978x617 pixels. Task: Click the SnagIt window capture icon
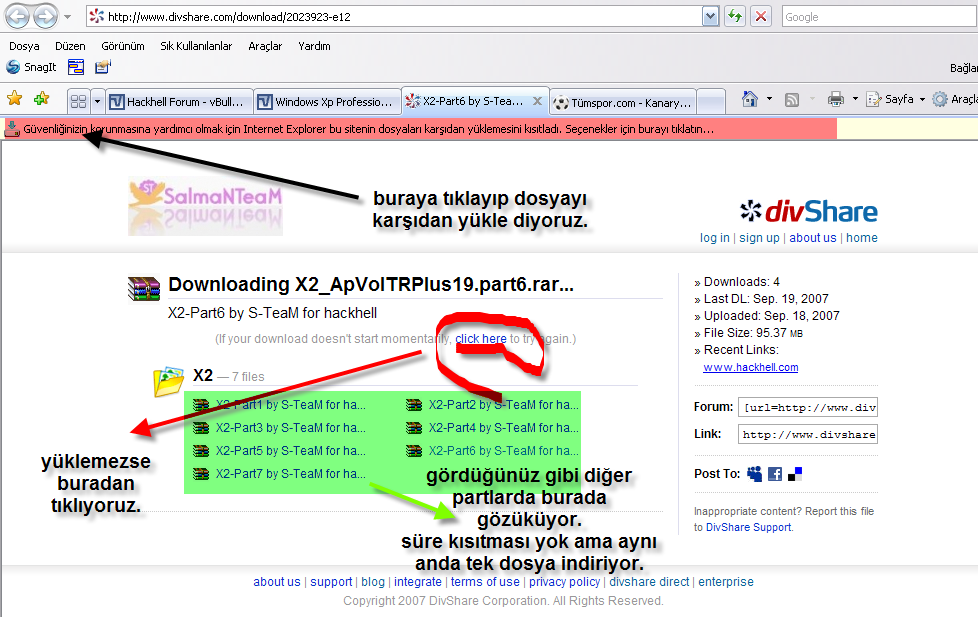click(76, 67)
